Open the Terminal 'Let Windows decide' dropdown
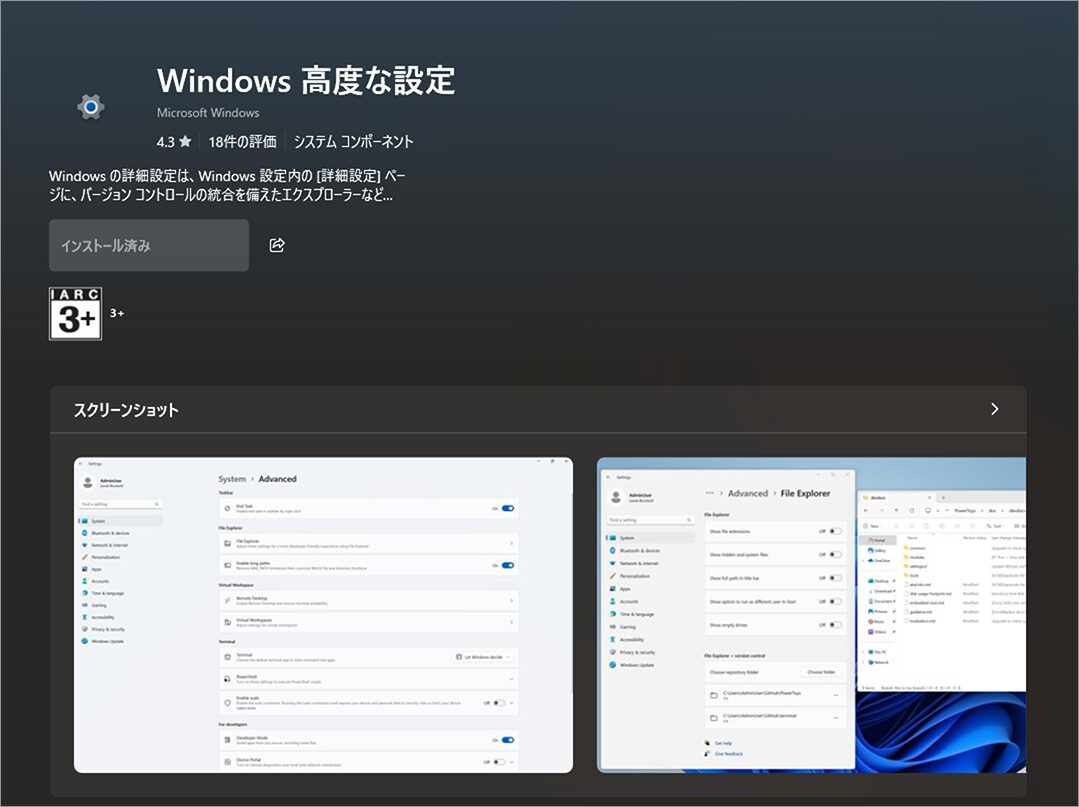Screen dimensions: 1079x807 [x=484, y=657]
